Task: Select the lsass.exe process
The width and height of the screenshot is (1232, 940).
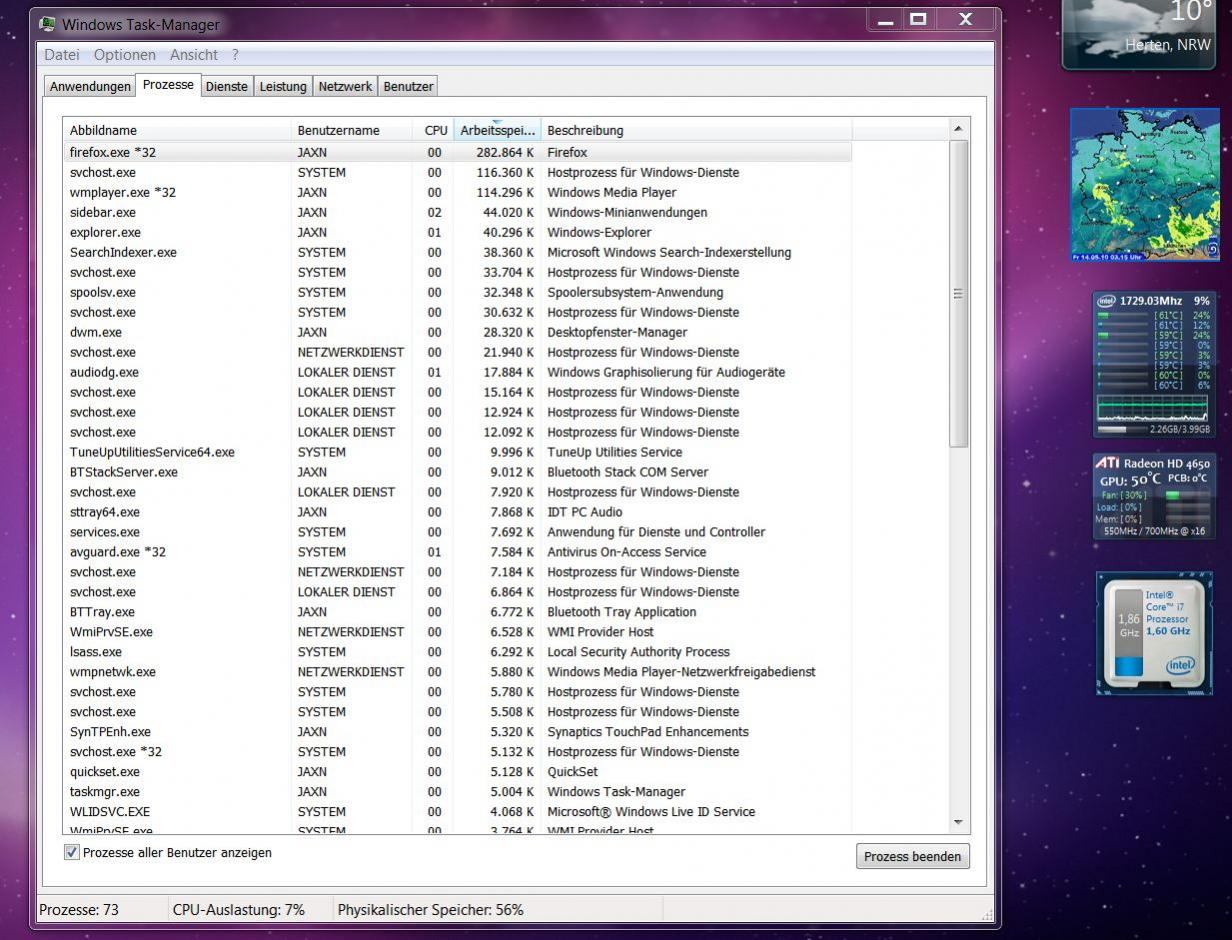Action: click(457, 652)
